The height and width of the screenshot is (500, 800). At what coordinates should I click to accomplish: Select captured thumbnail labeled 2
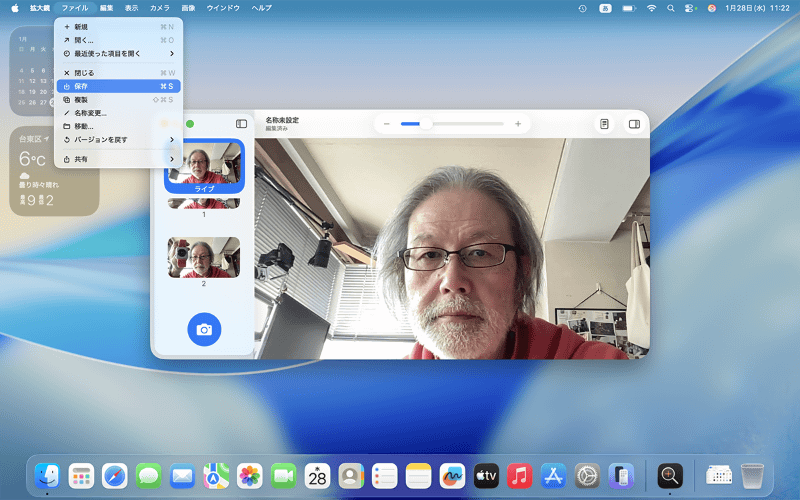204,258
